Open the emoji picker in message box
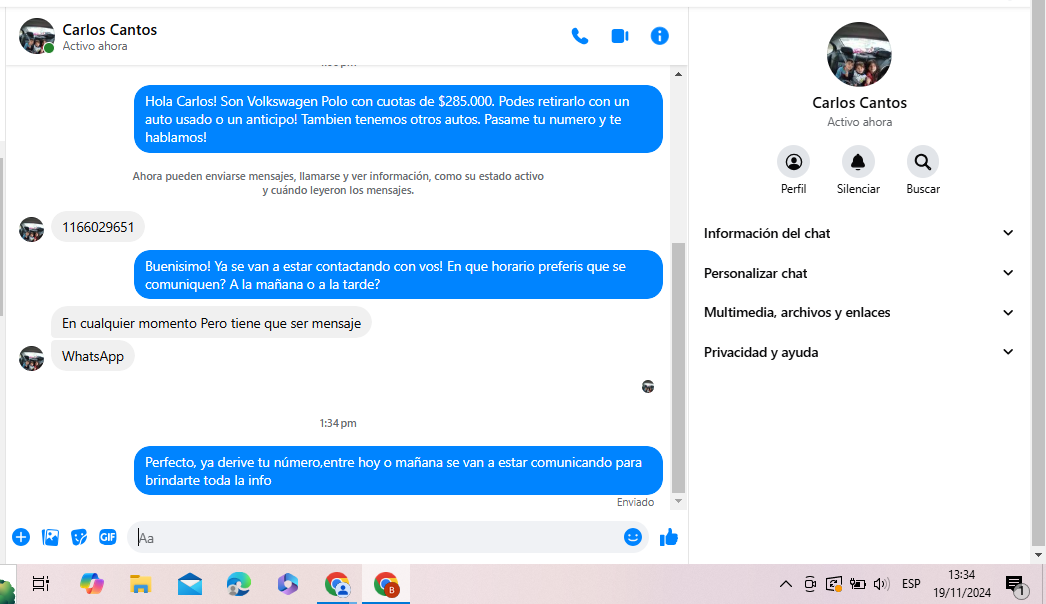 click(x=632, y=537)
